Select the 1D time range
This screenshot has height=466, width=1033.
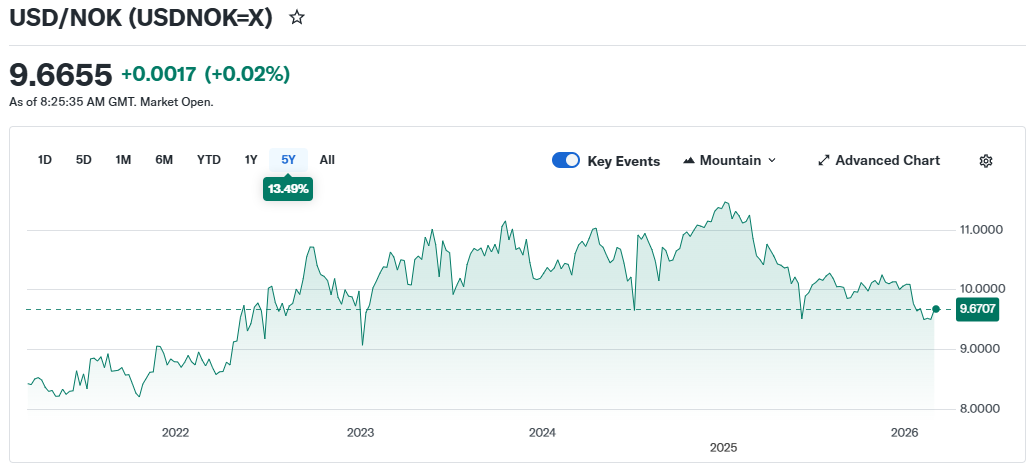click(45, 160)
